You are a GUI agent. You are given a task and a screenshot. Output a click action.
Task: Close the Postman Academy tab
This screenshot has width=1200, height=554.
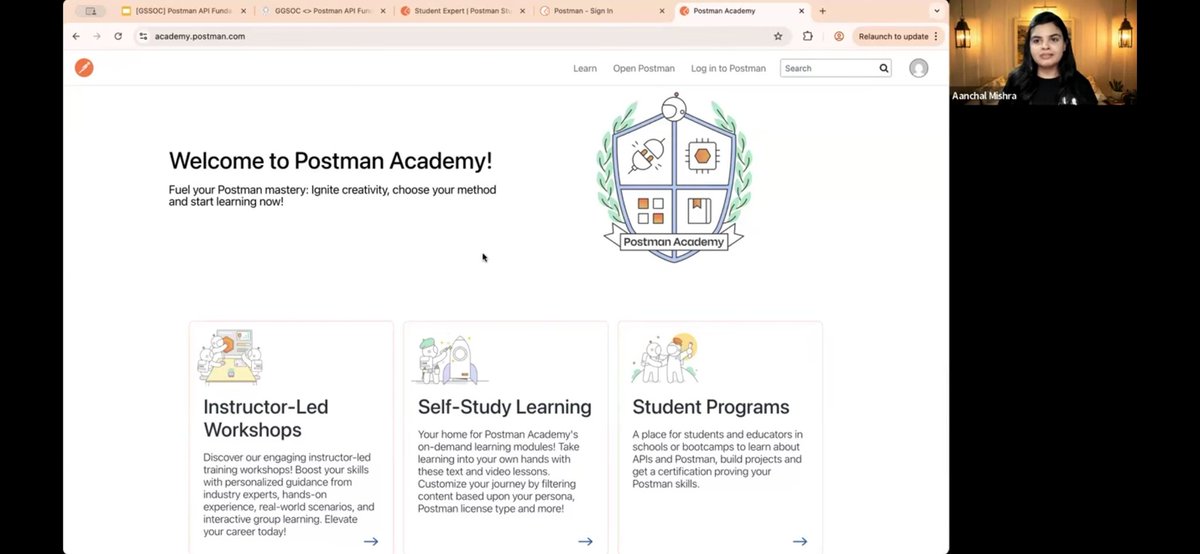pyautogui.click(x=801, y=11)
